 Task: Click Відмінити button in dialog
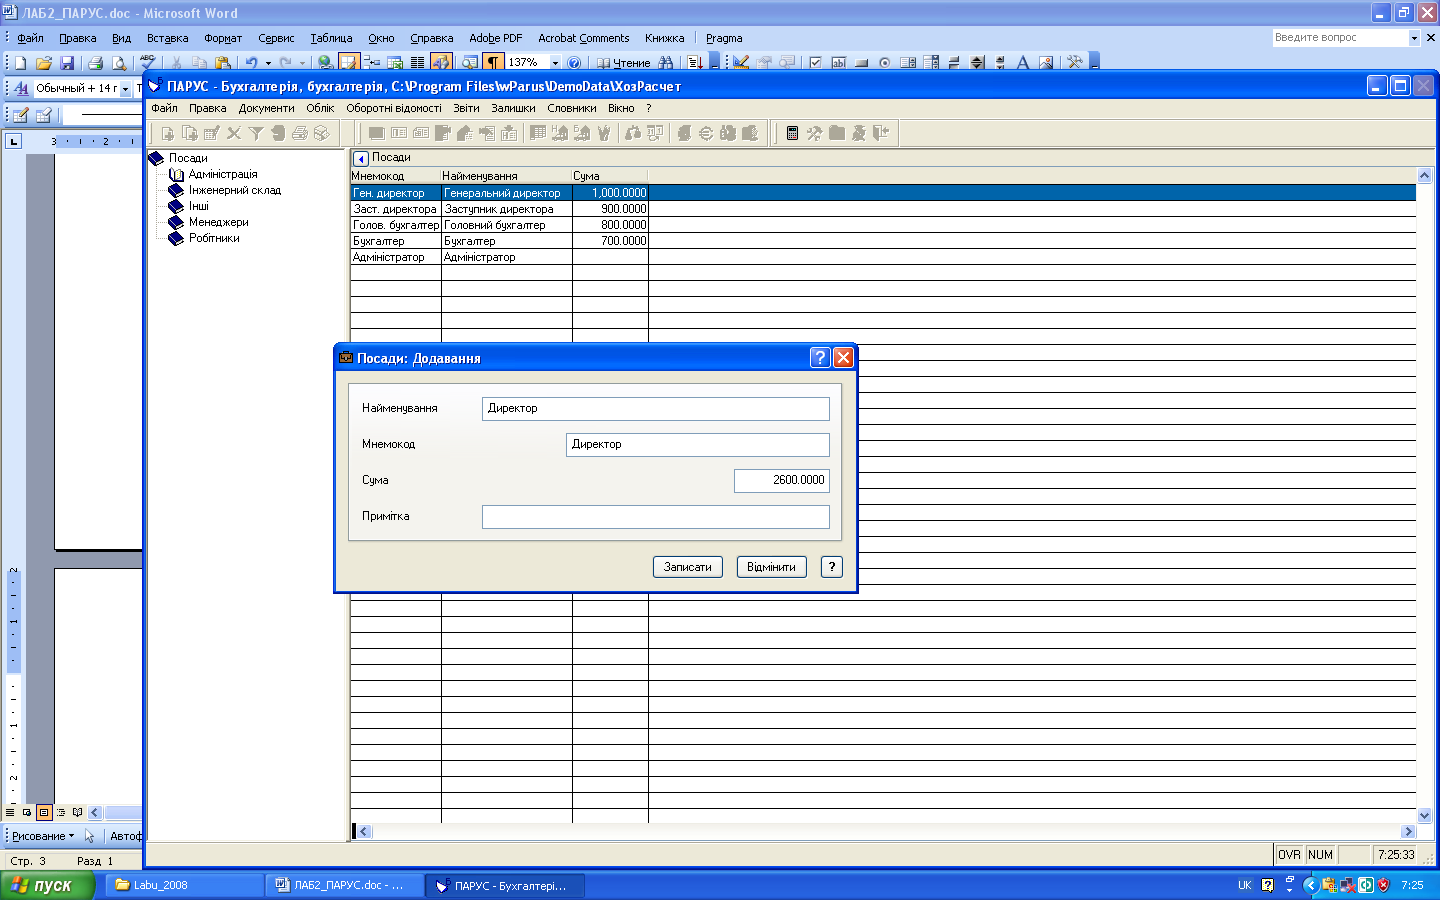771,567
